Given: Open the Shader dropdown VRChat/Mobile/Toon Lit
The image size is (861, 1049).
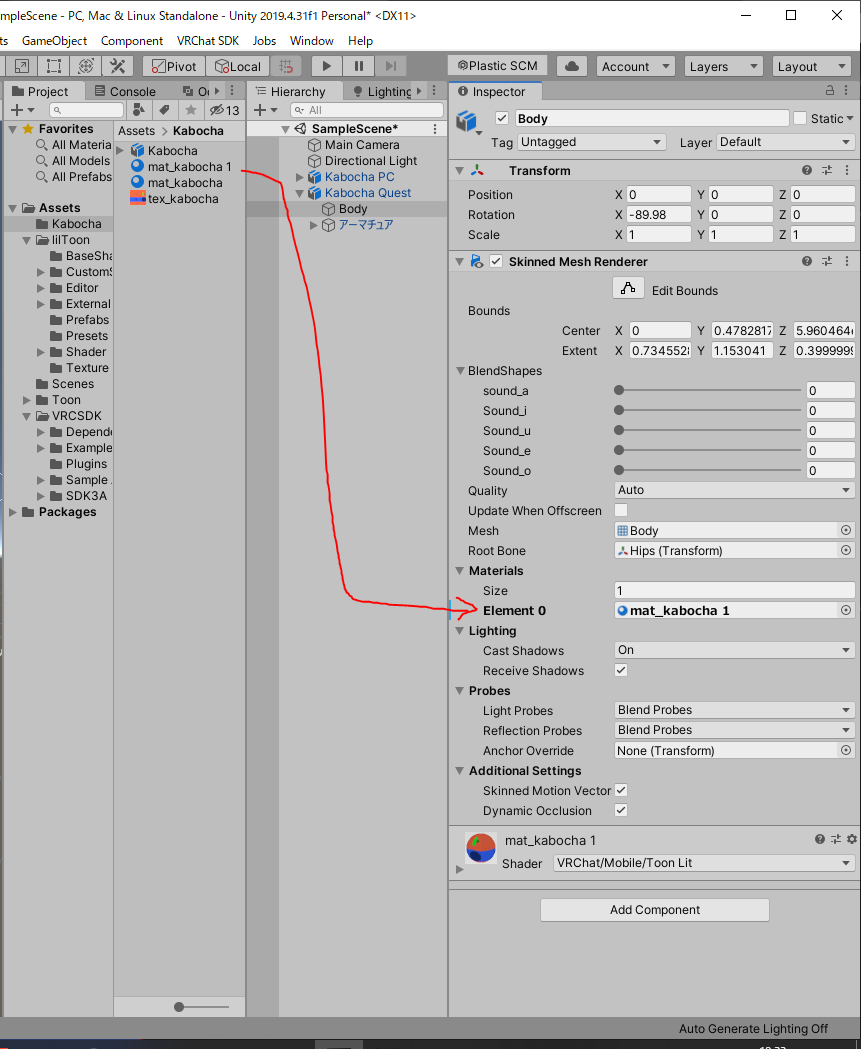Looking at the screenshot, I should 704,863.
